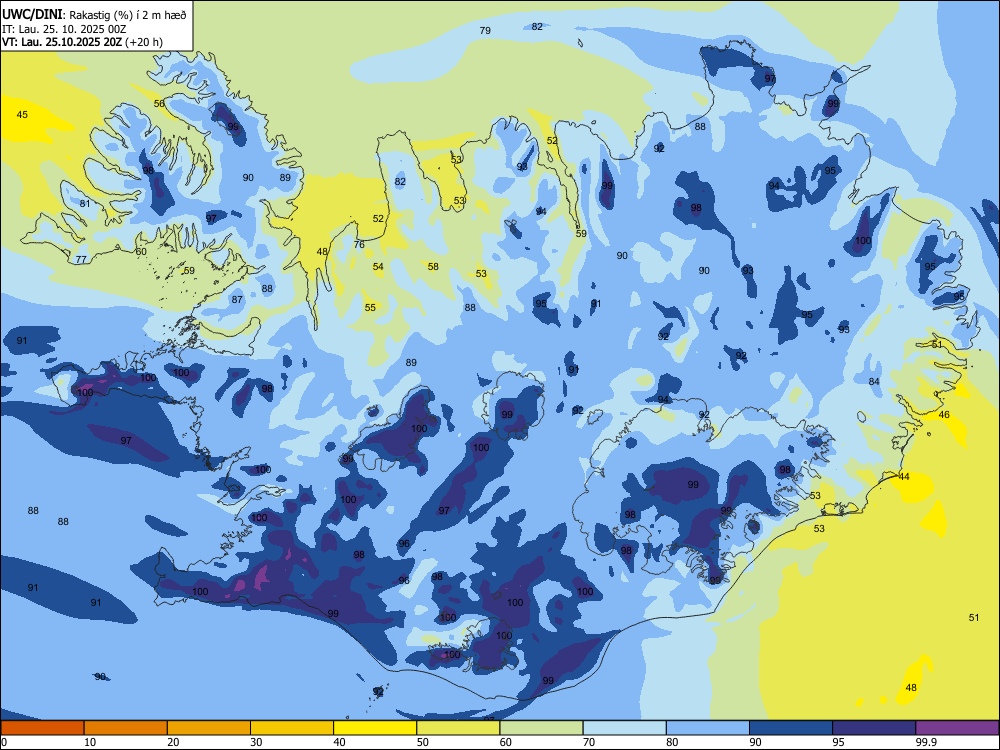This screenshot has width=1000, height=750.
Task: Click the humidity value '55' on the map
Action: [370, 308]
